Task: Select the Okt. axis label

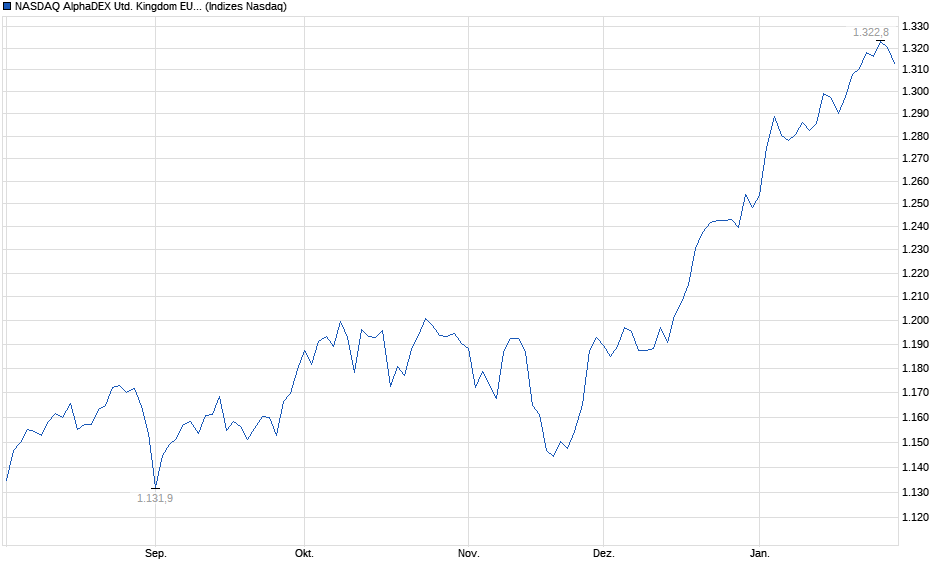Action: pyautogui.click(x=304, y=552)
